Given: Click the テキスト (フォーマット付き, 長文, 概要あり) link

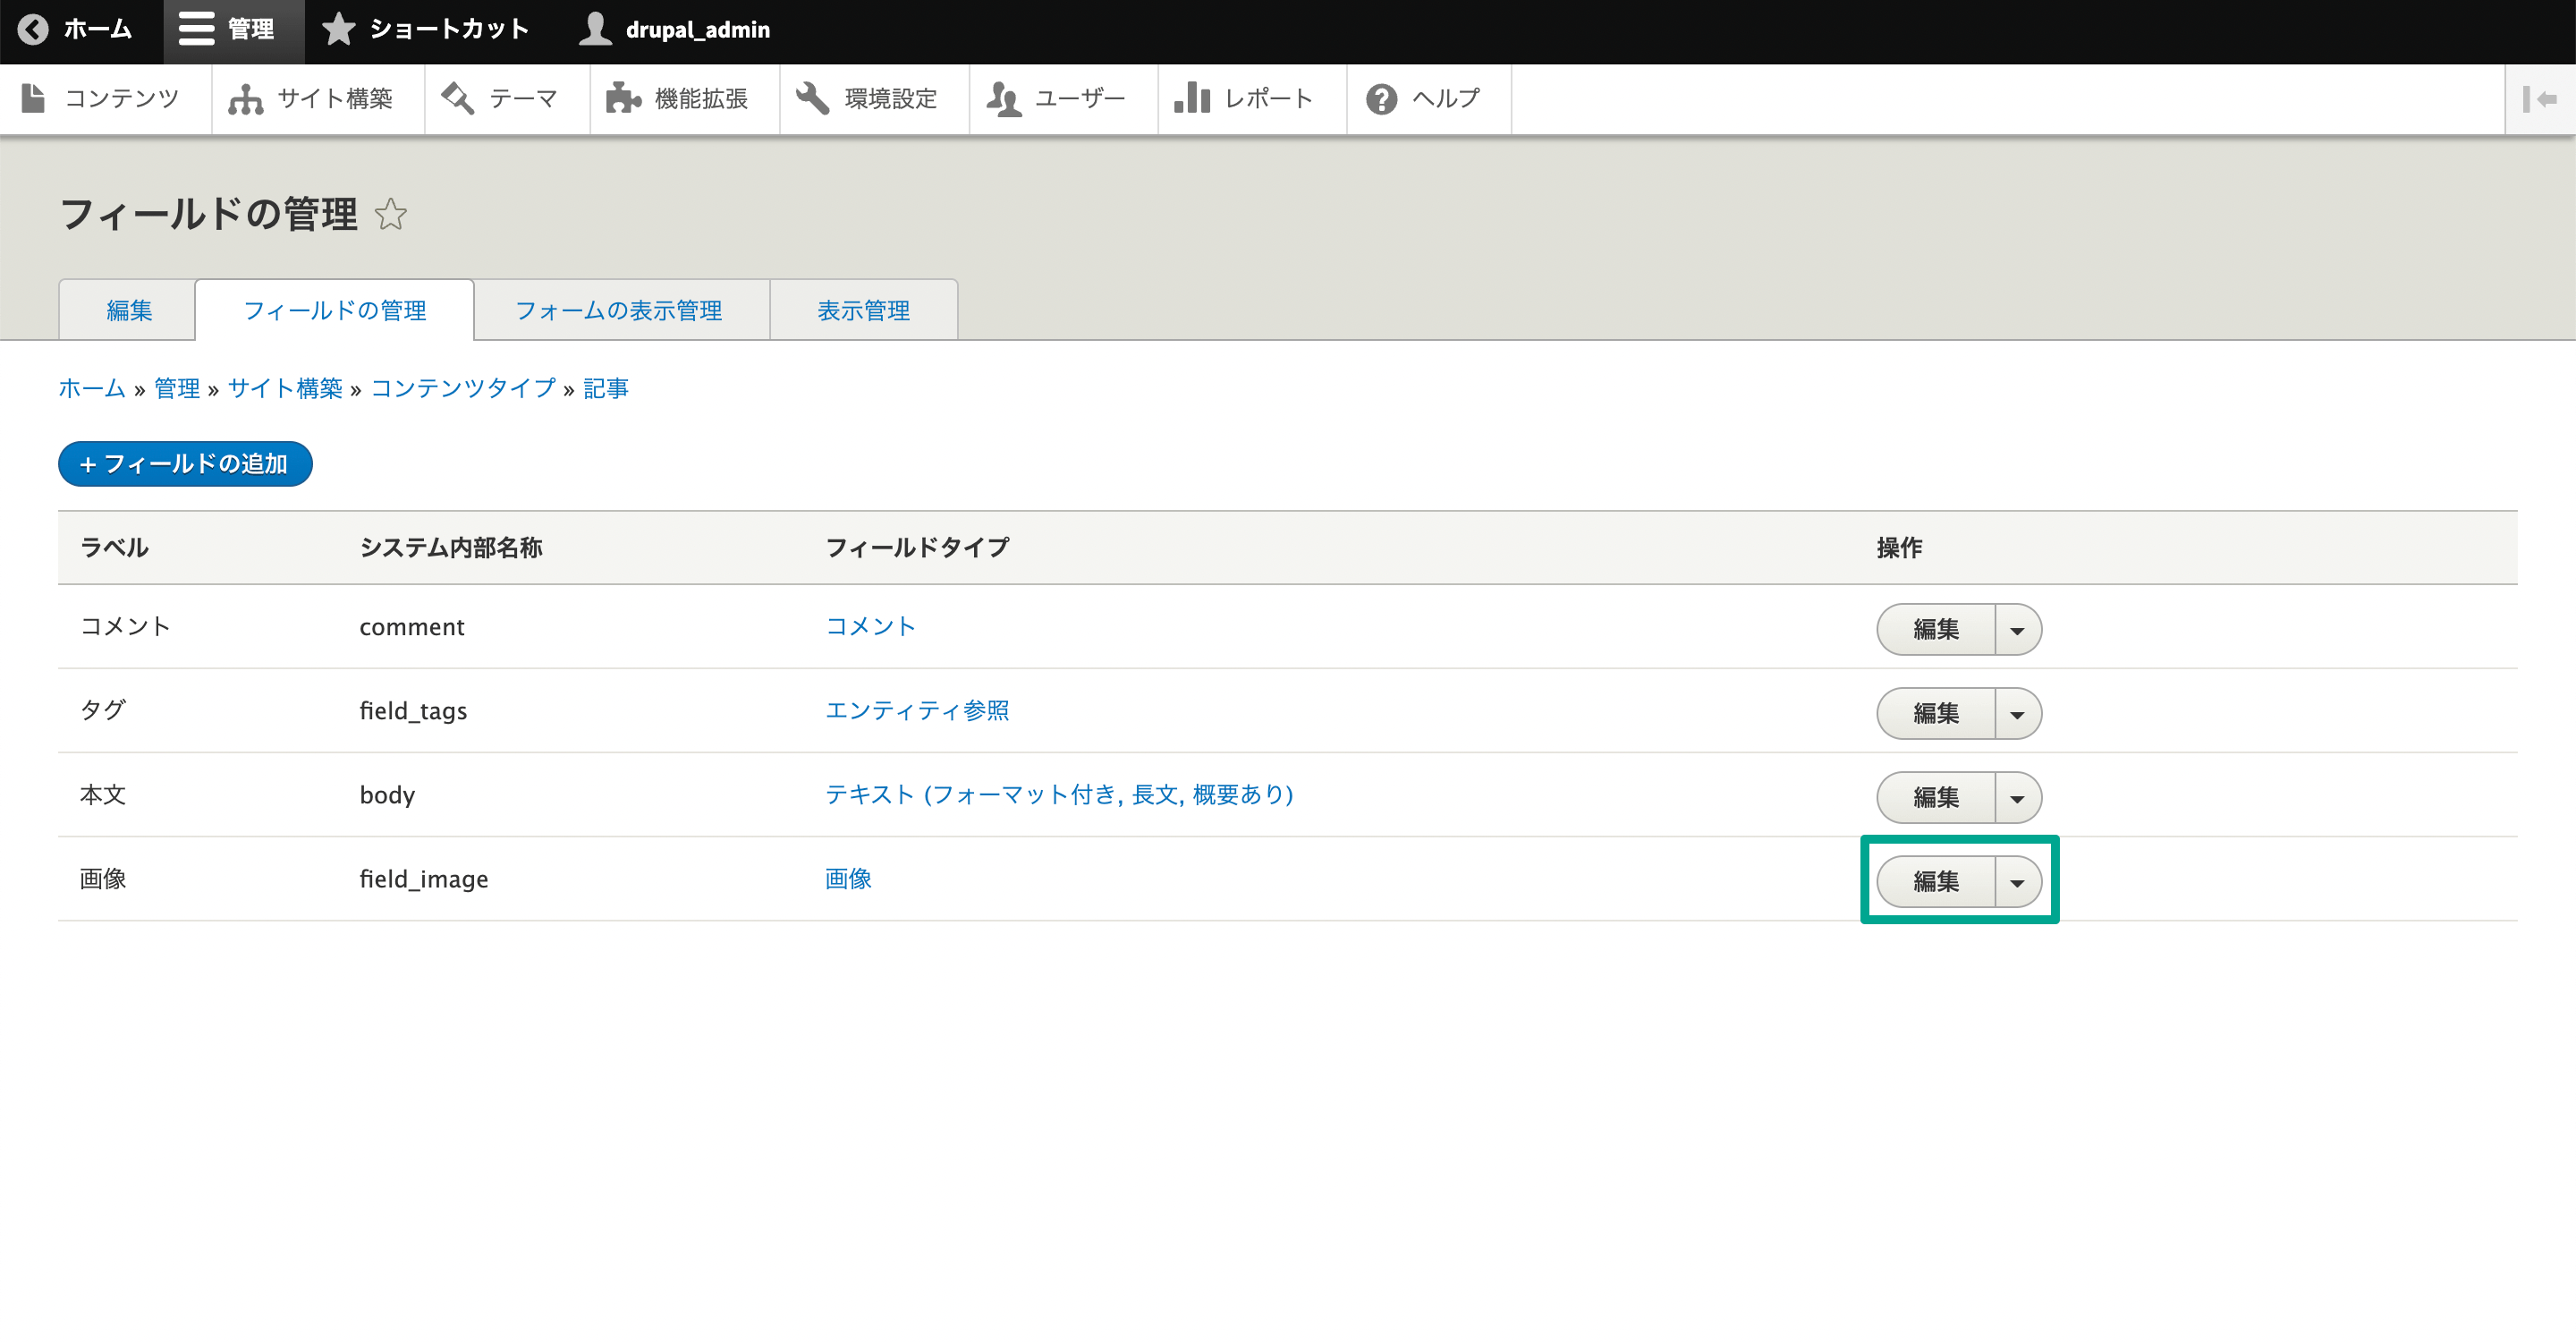Looking at the screenshot, I should click(x=1059, y=794).
